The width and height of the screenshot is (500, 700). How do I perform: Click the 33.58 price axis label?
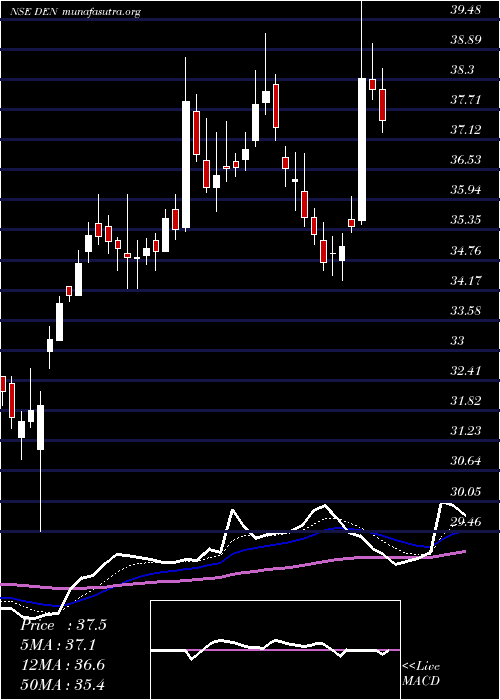click(x=465, y=311)
